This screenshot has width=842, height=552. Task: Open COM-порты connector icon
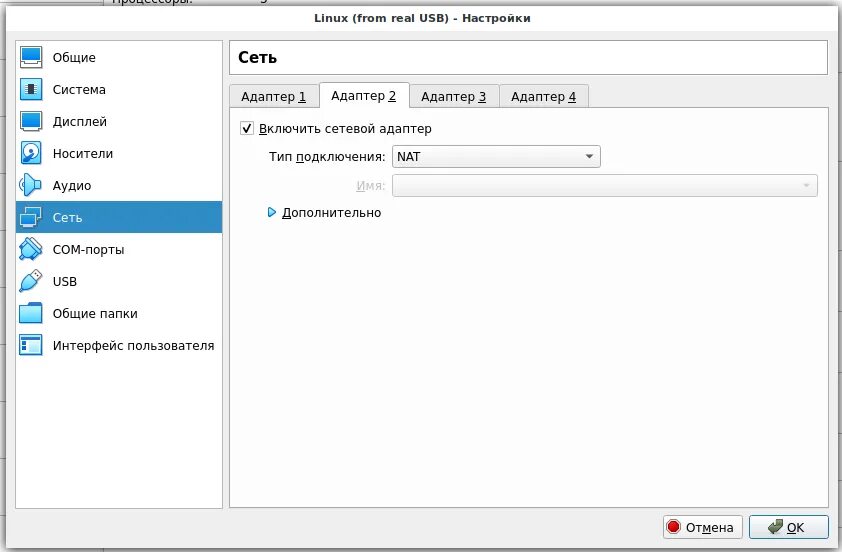click(31, 249)
